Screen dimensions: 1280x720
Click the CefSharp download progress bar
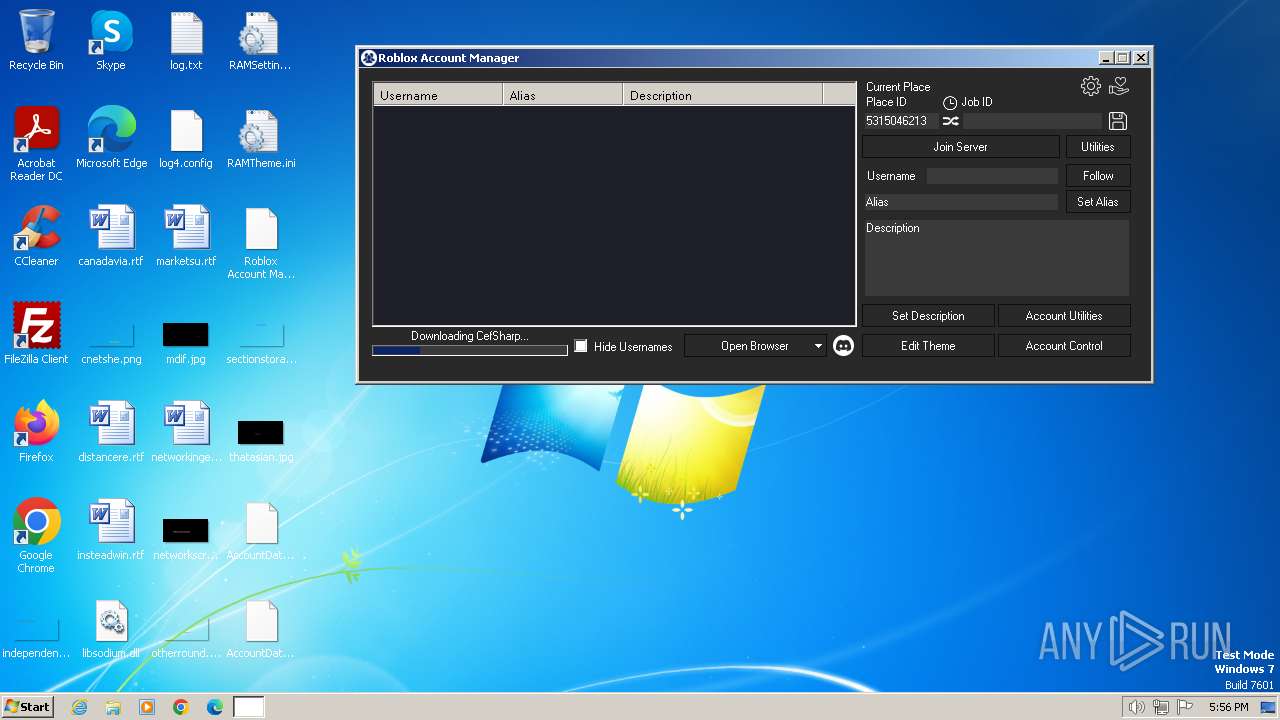pos(470,350)
